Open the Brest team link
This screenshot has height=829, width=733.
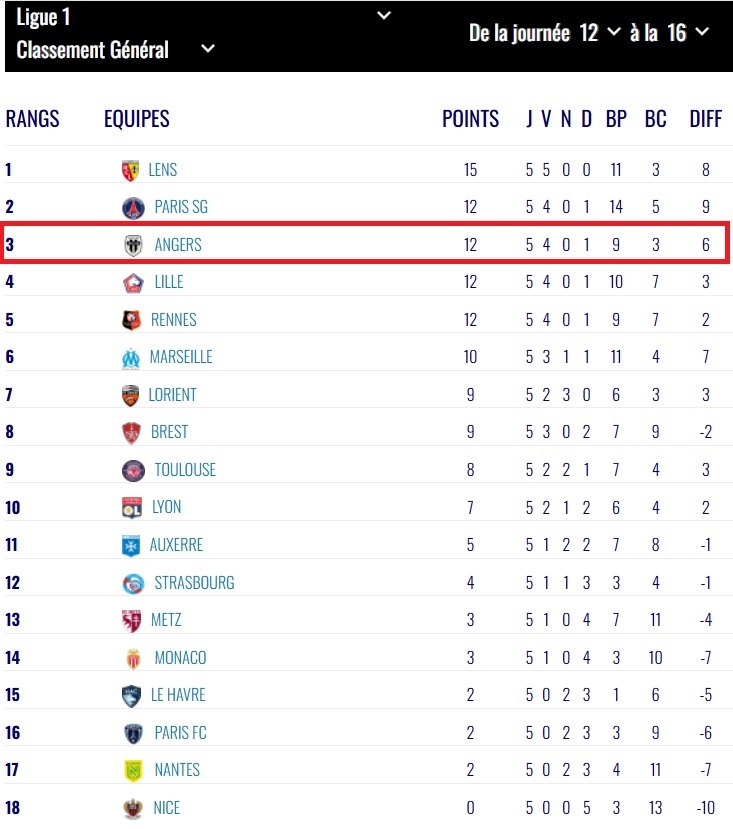click(x=169, y=432)
